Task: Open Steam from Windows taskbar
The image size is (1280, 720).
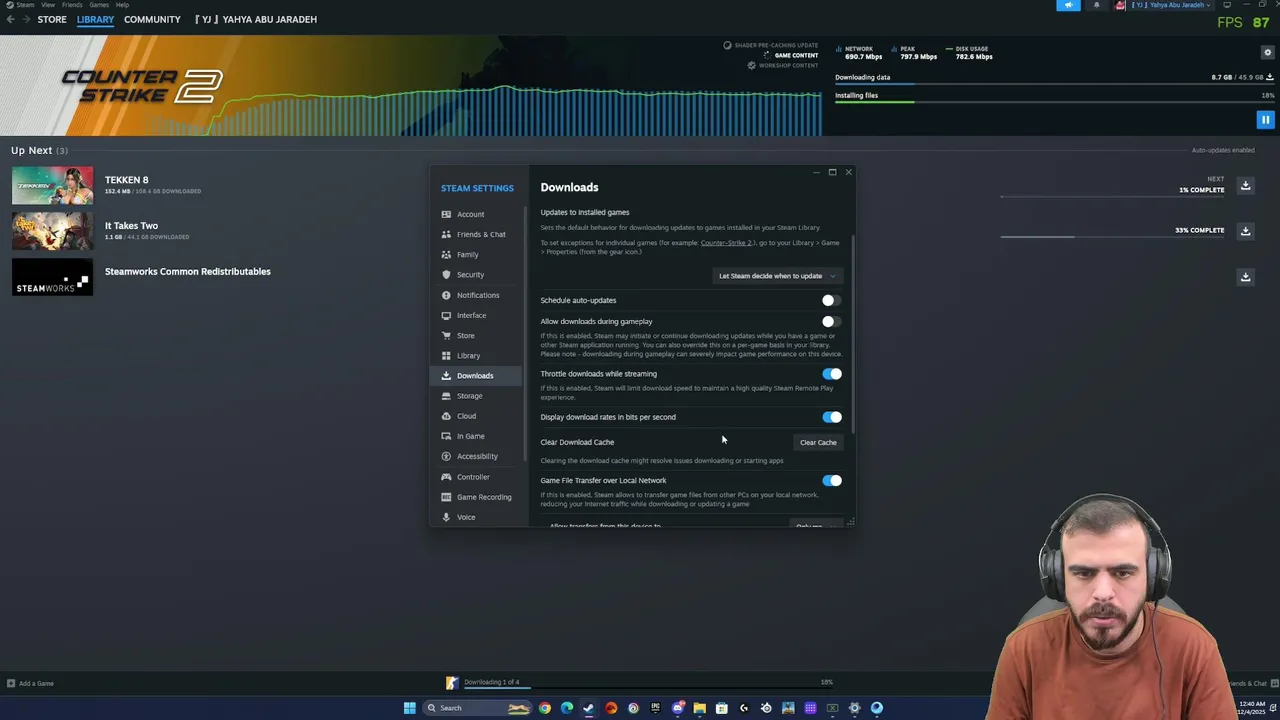Action: point(588,708)
